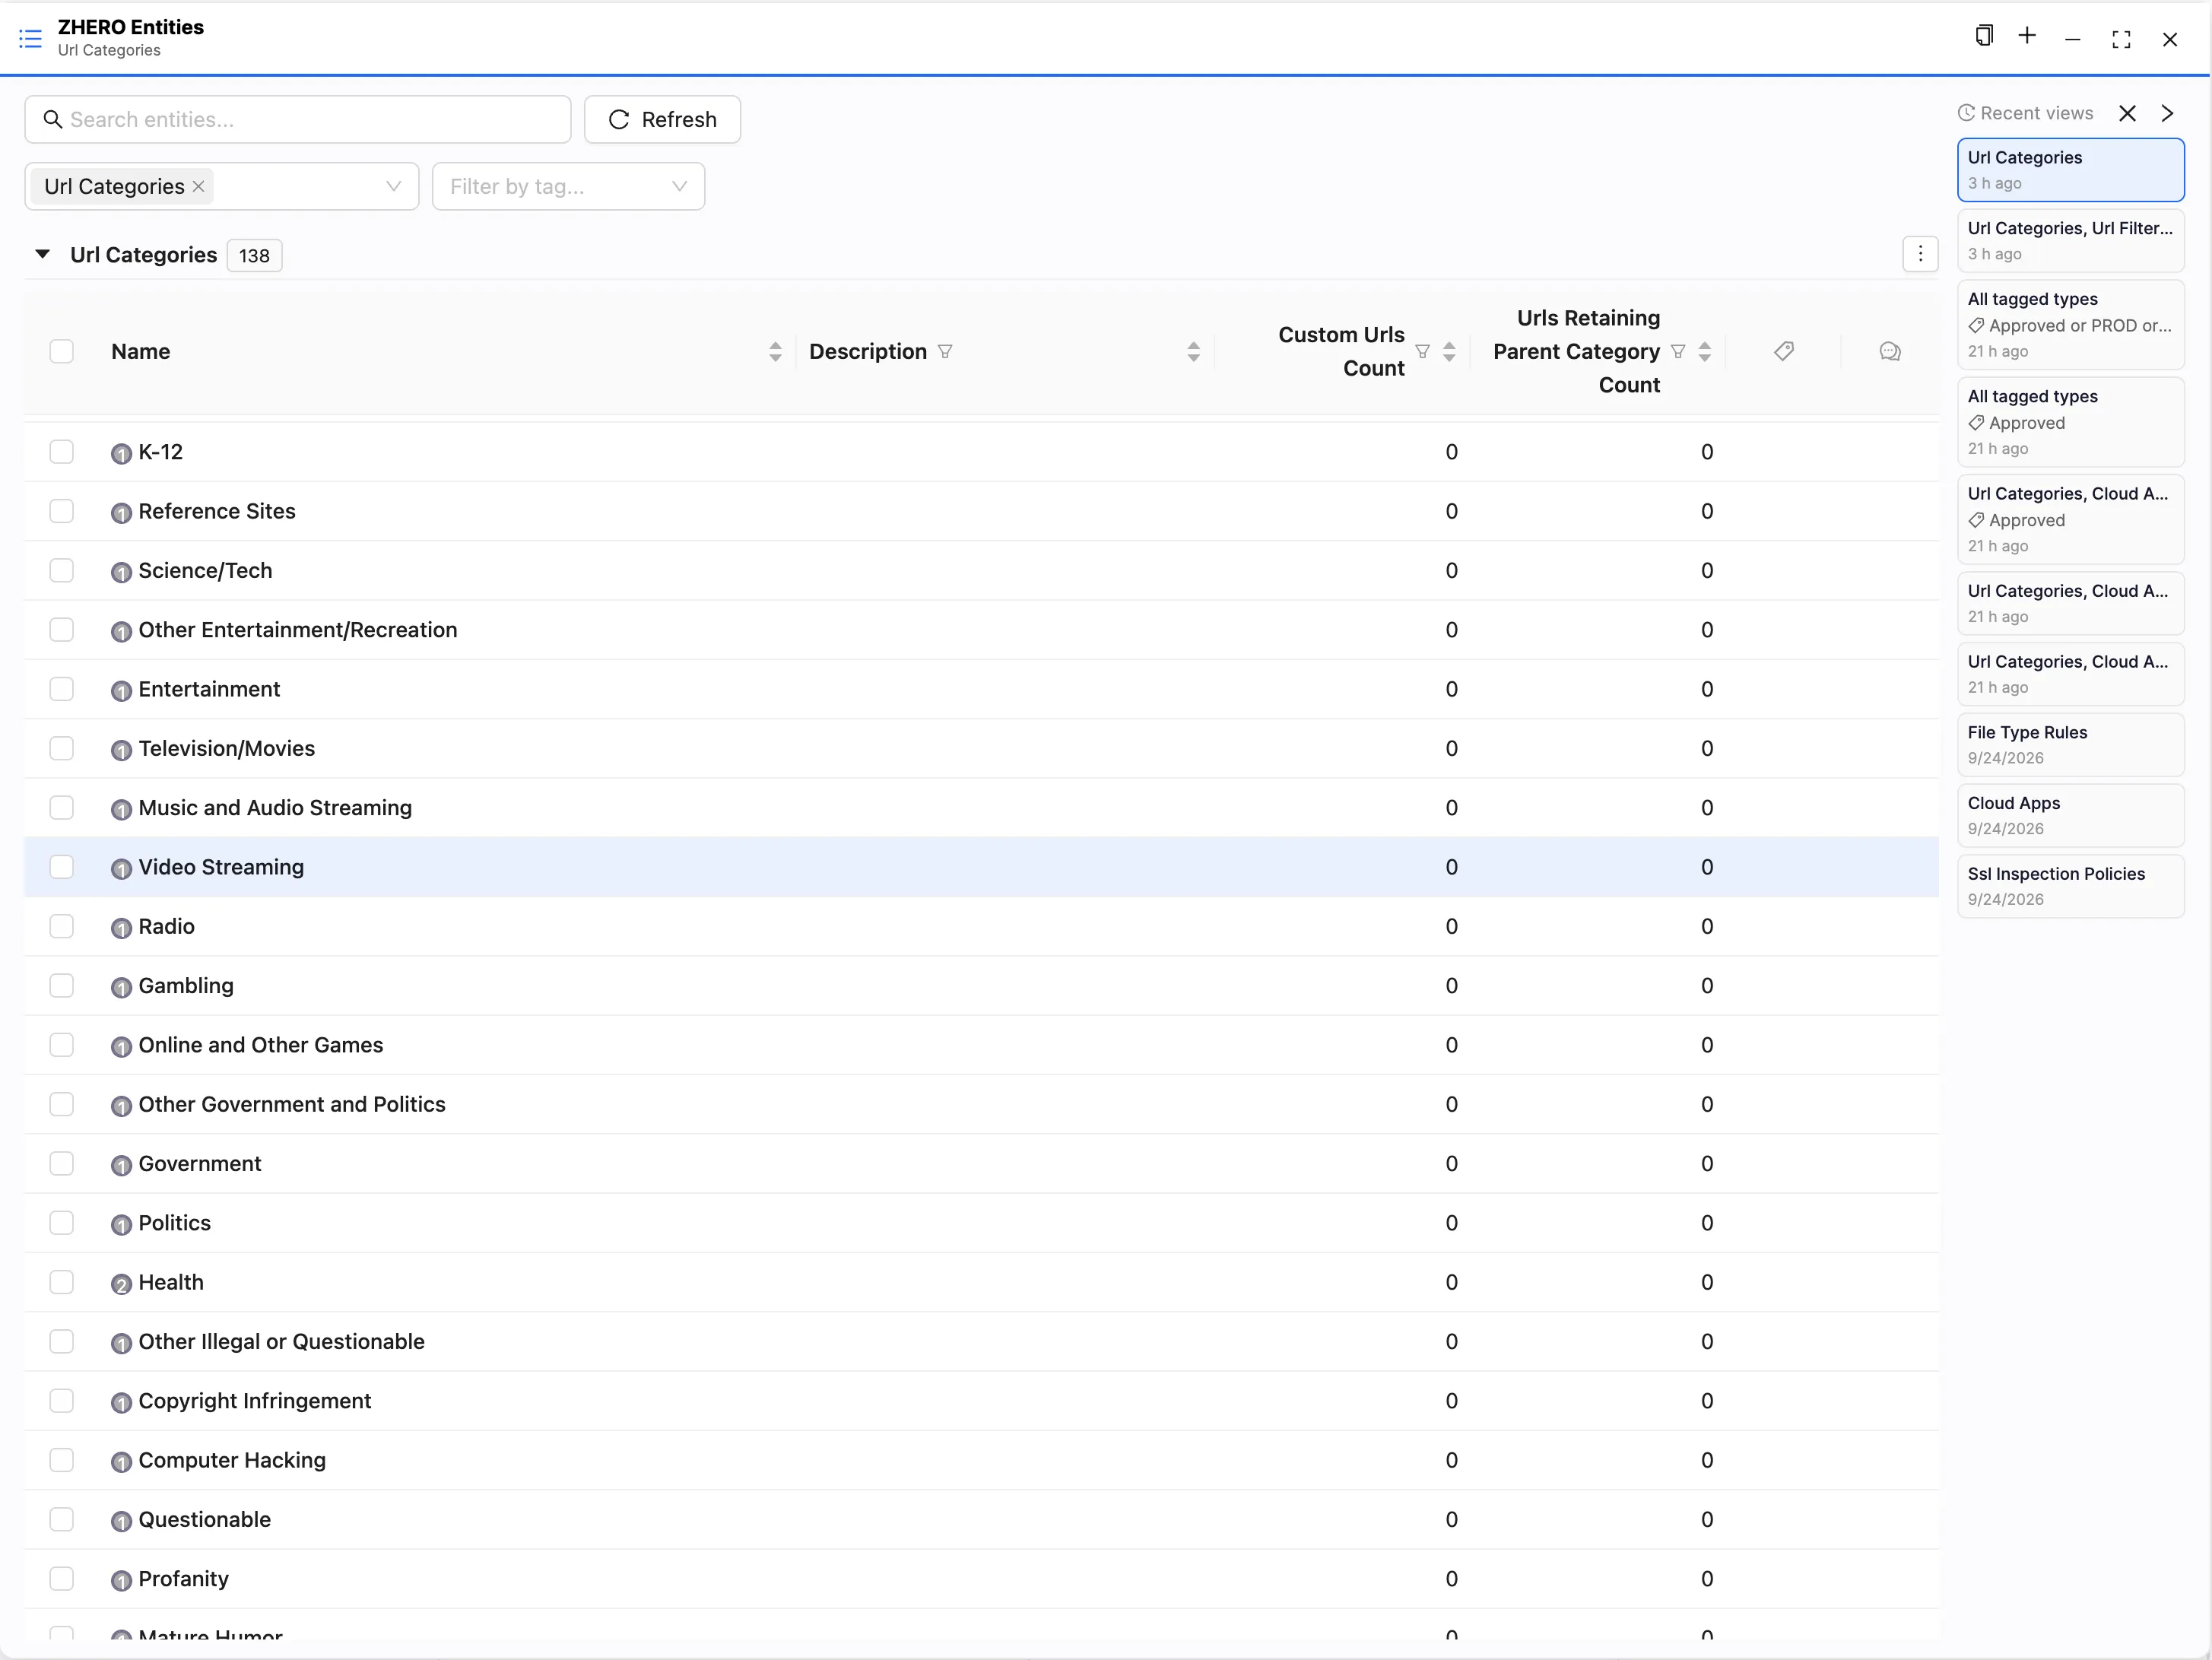Viewport: 2212px width, 1660px height.
Task: Open the entity list menu icon
Action: 30,39
